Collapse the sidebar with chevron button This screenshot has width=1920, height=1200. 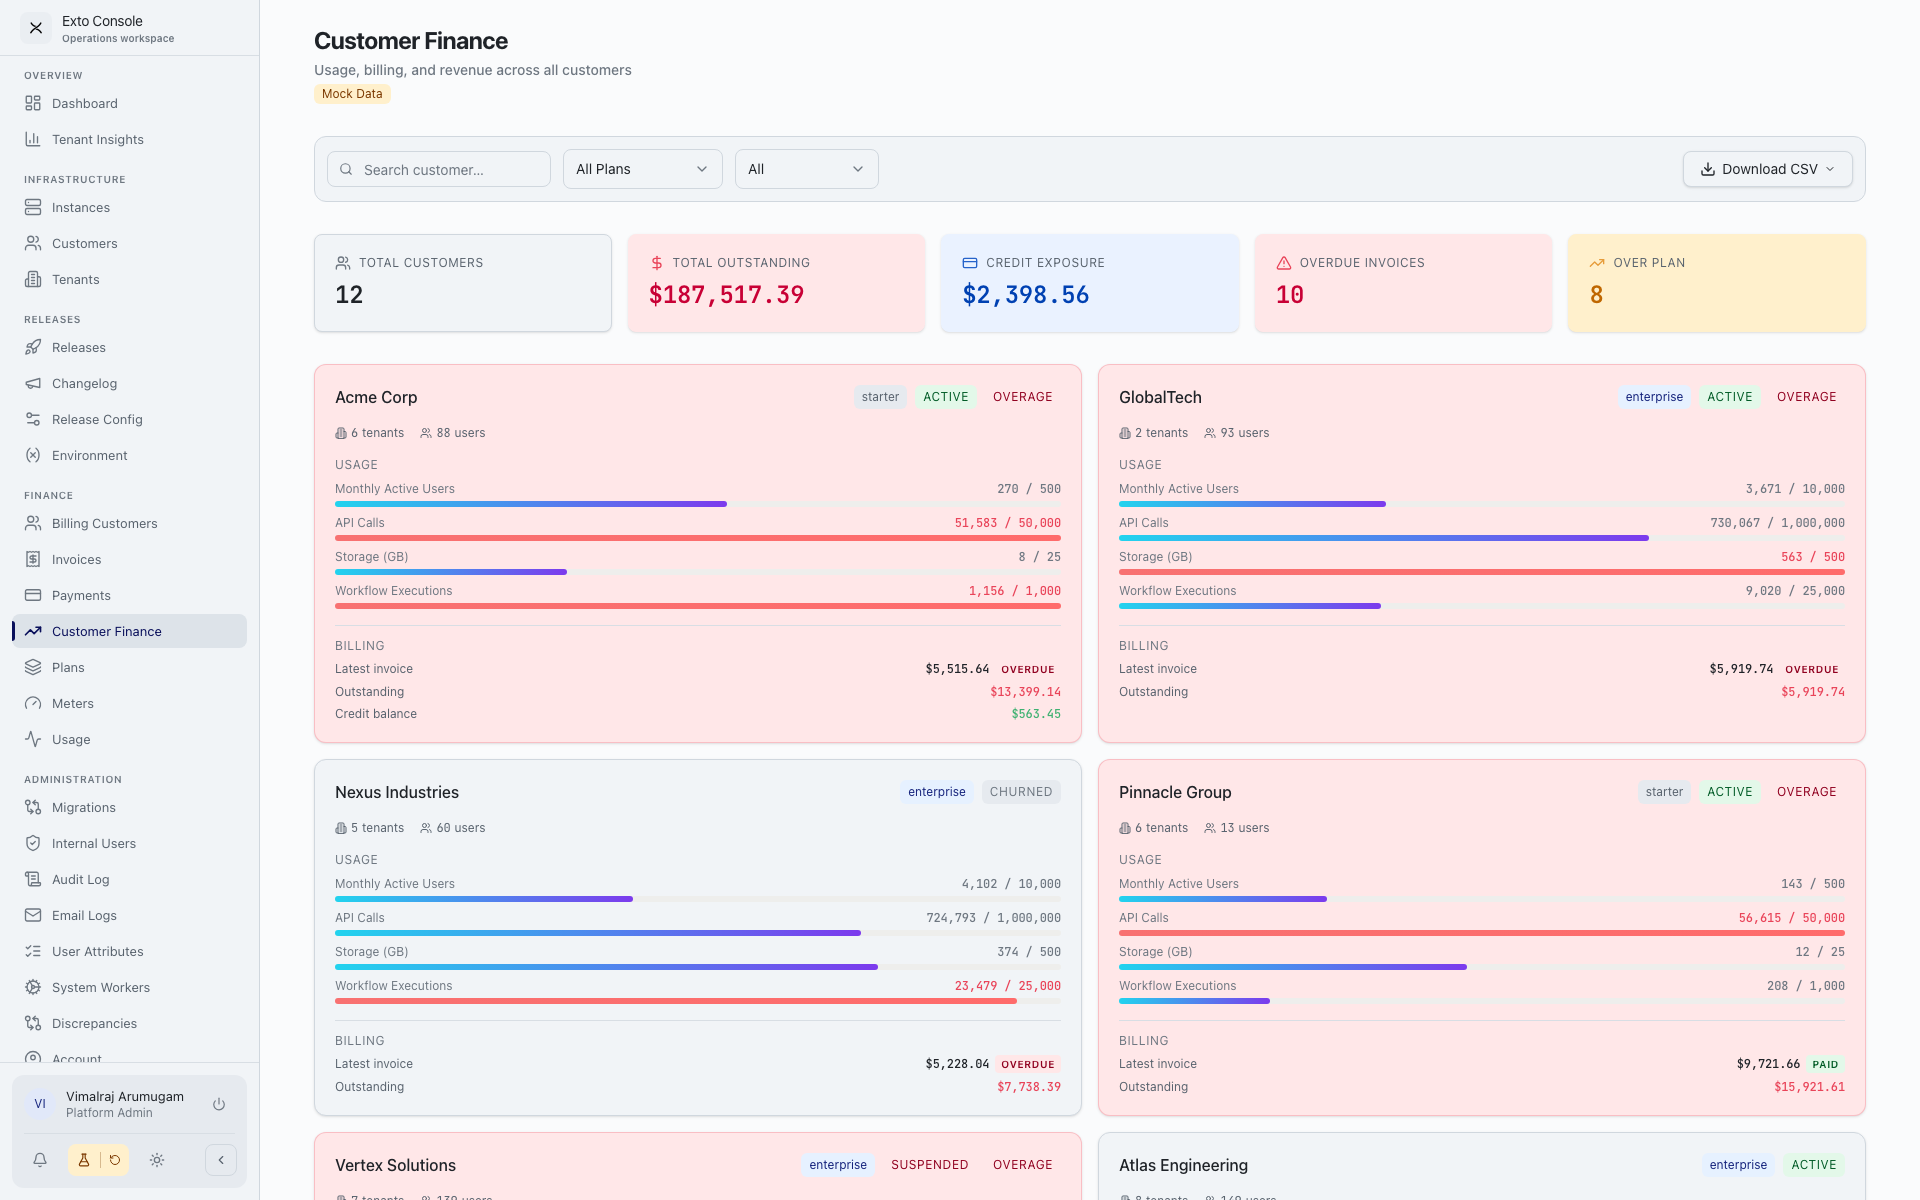(221, 1160)
